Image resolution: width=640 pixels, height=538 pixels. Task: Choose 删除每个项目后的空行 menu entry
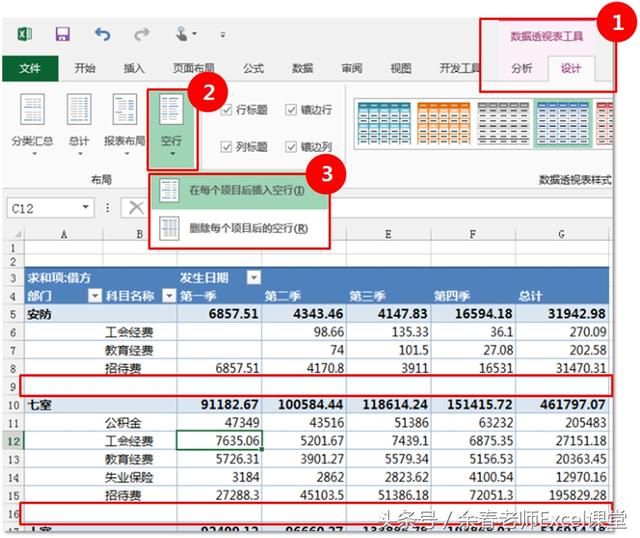[x=240, y=228]
